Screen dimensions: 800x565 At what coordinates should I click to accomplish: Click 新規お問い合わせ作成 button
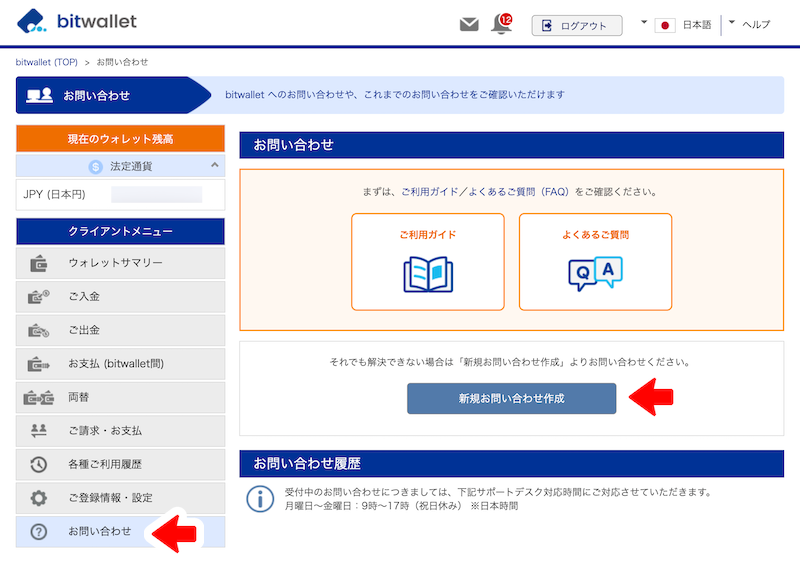click(x=511, y=399)
